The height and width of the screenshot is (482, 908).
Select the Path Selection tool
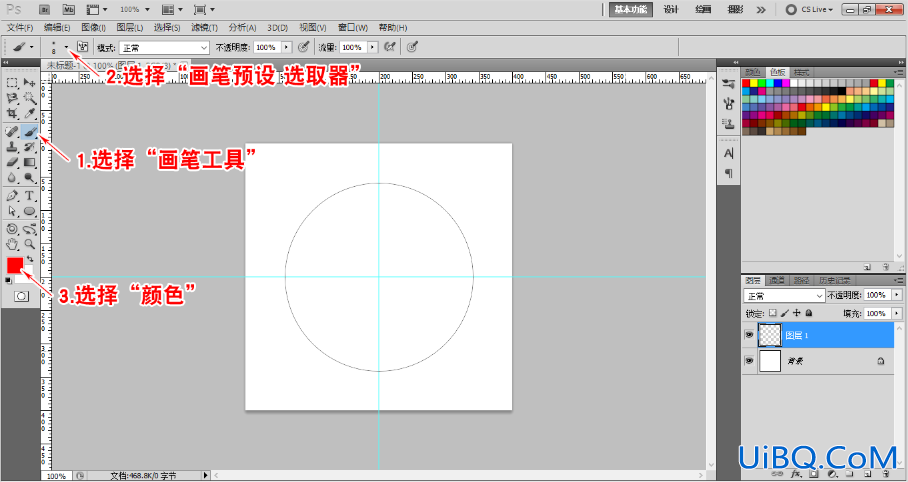12,211
